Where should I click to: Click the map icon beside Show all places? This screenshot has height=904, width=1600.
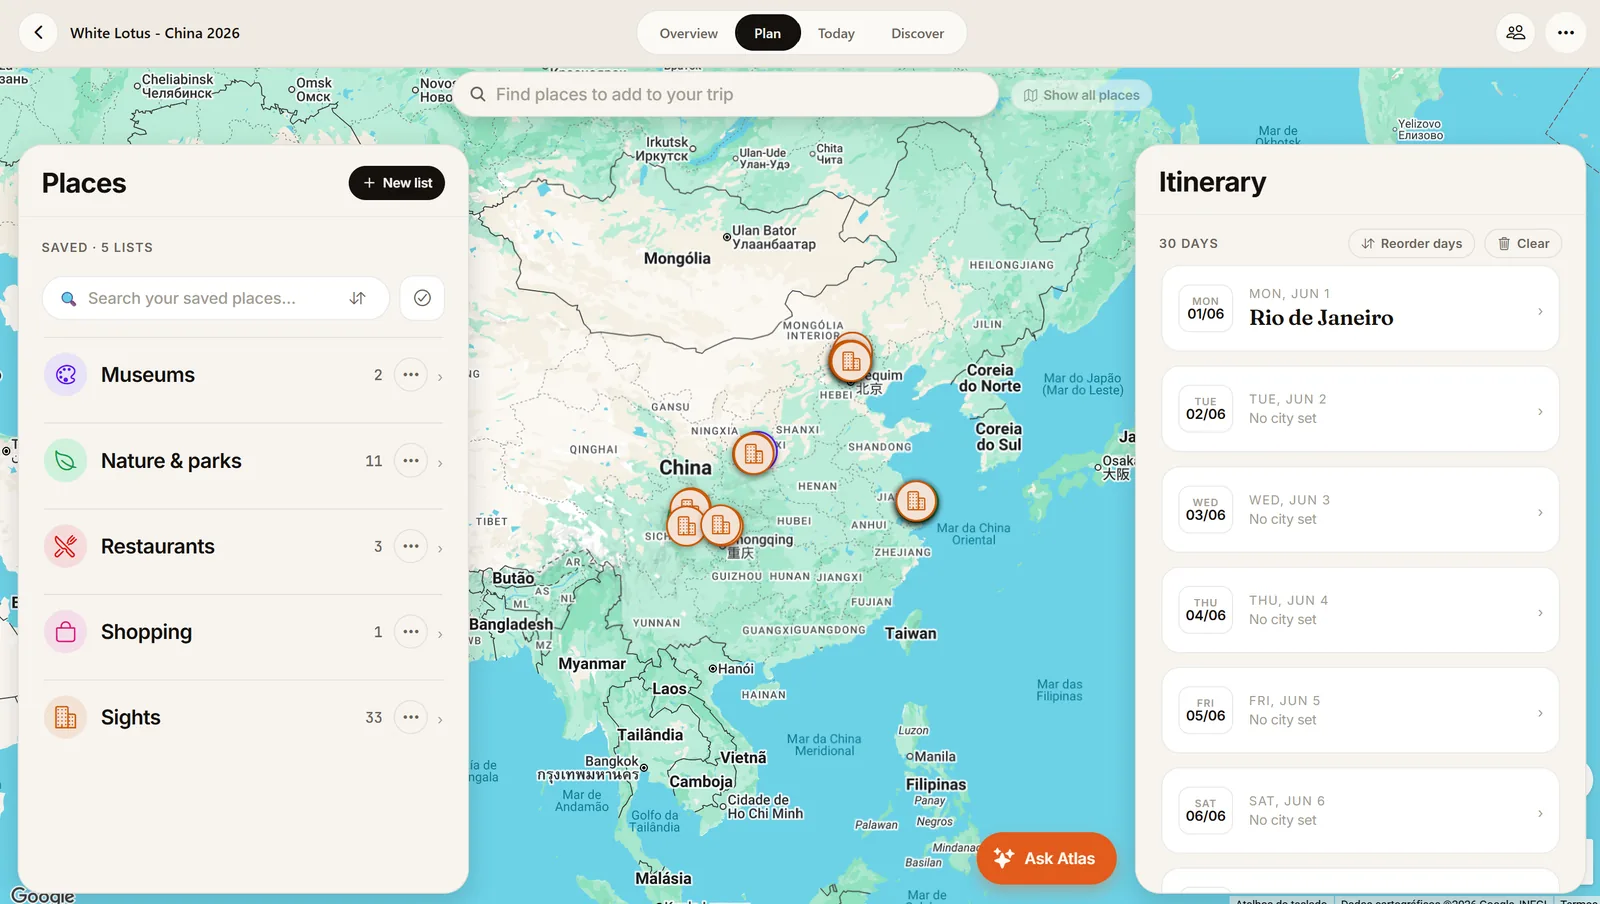(1030, 95)
